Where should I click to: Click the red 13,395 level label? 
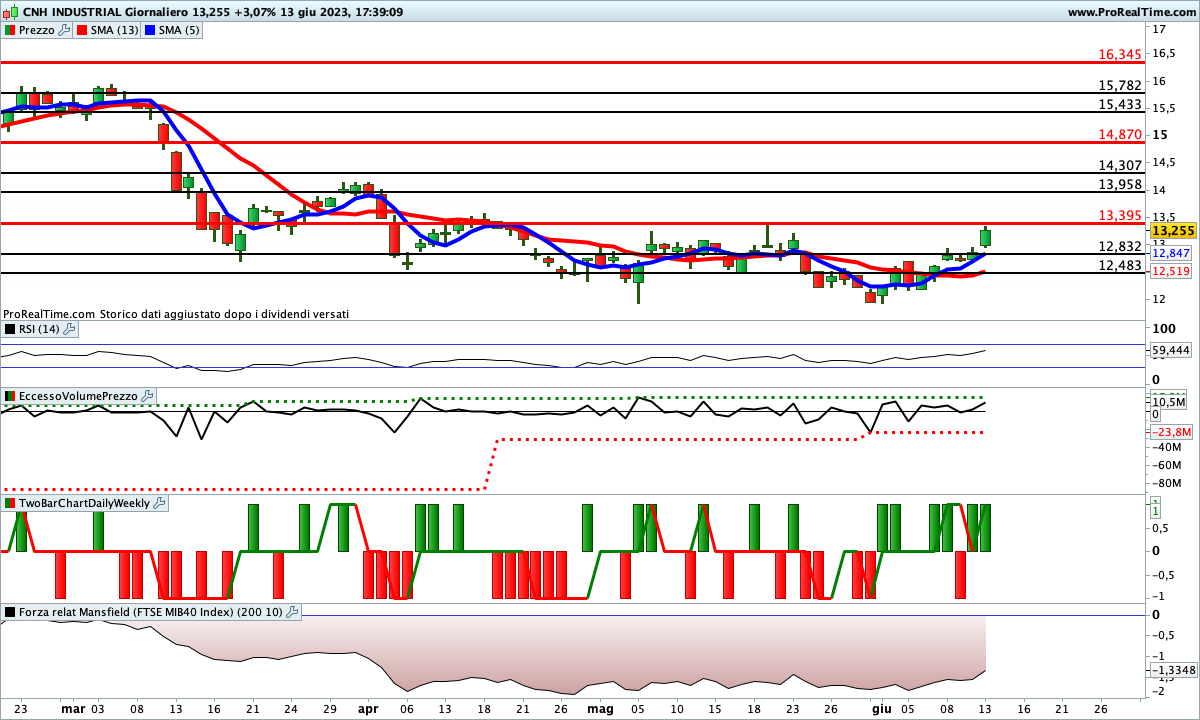tap(1120, 215)
